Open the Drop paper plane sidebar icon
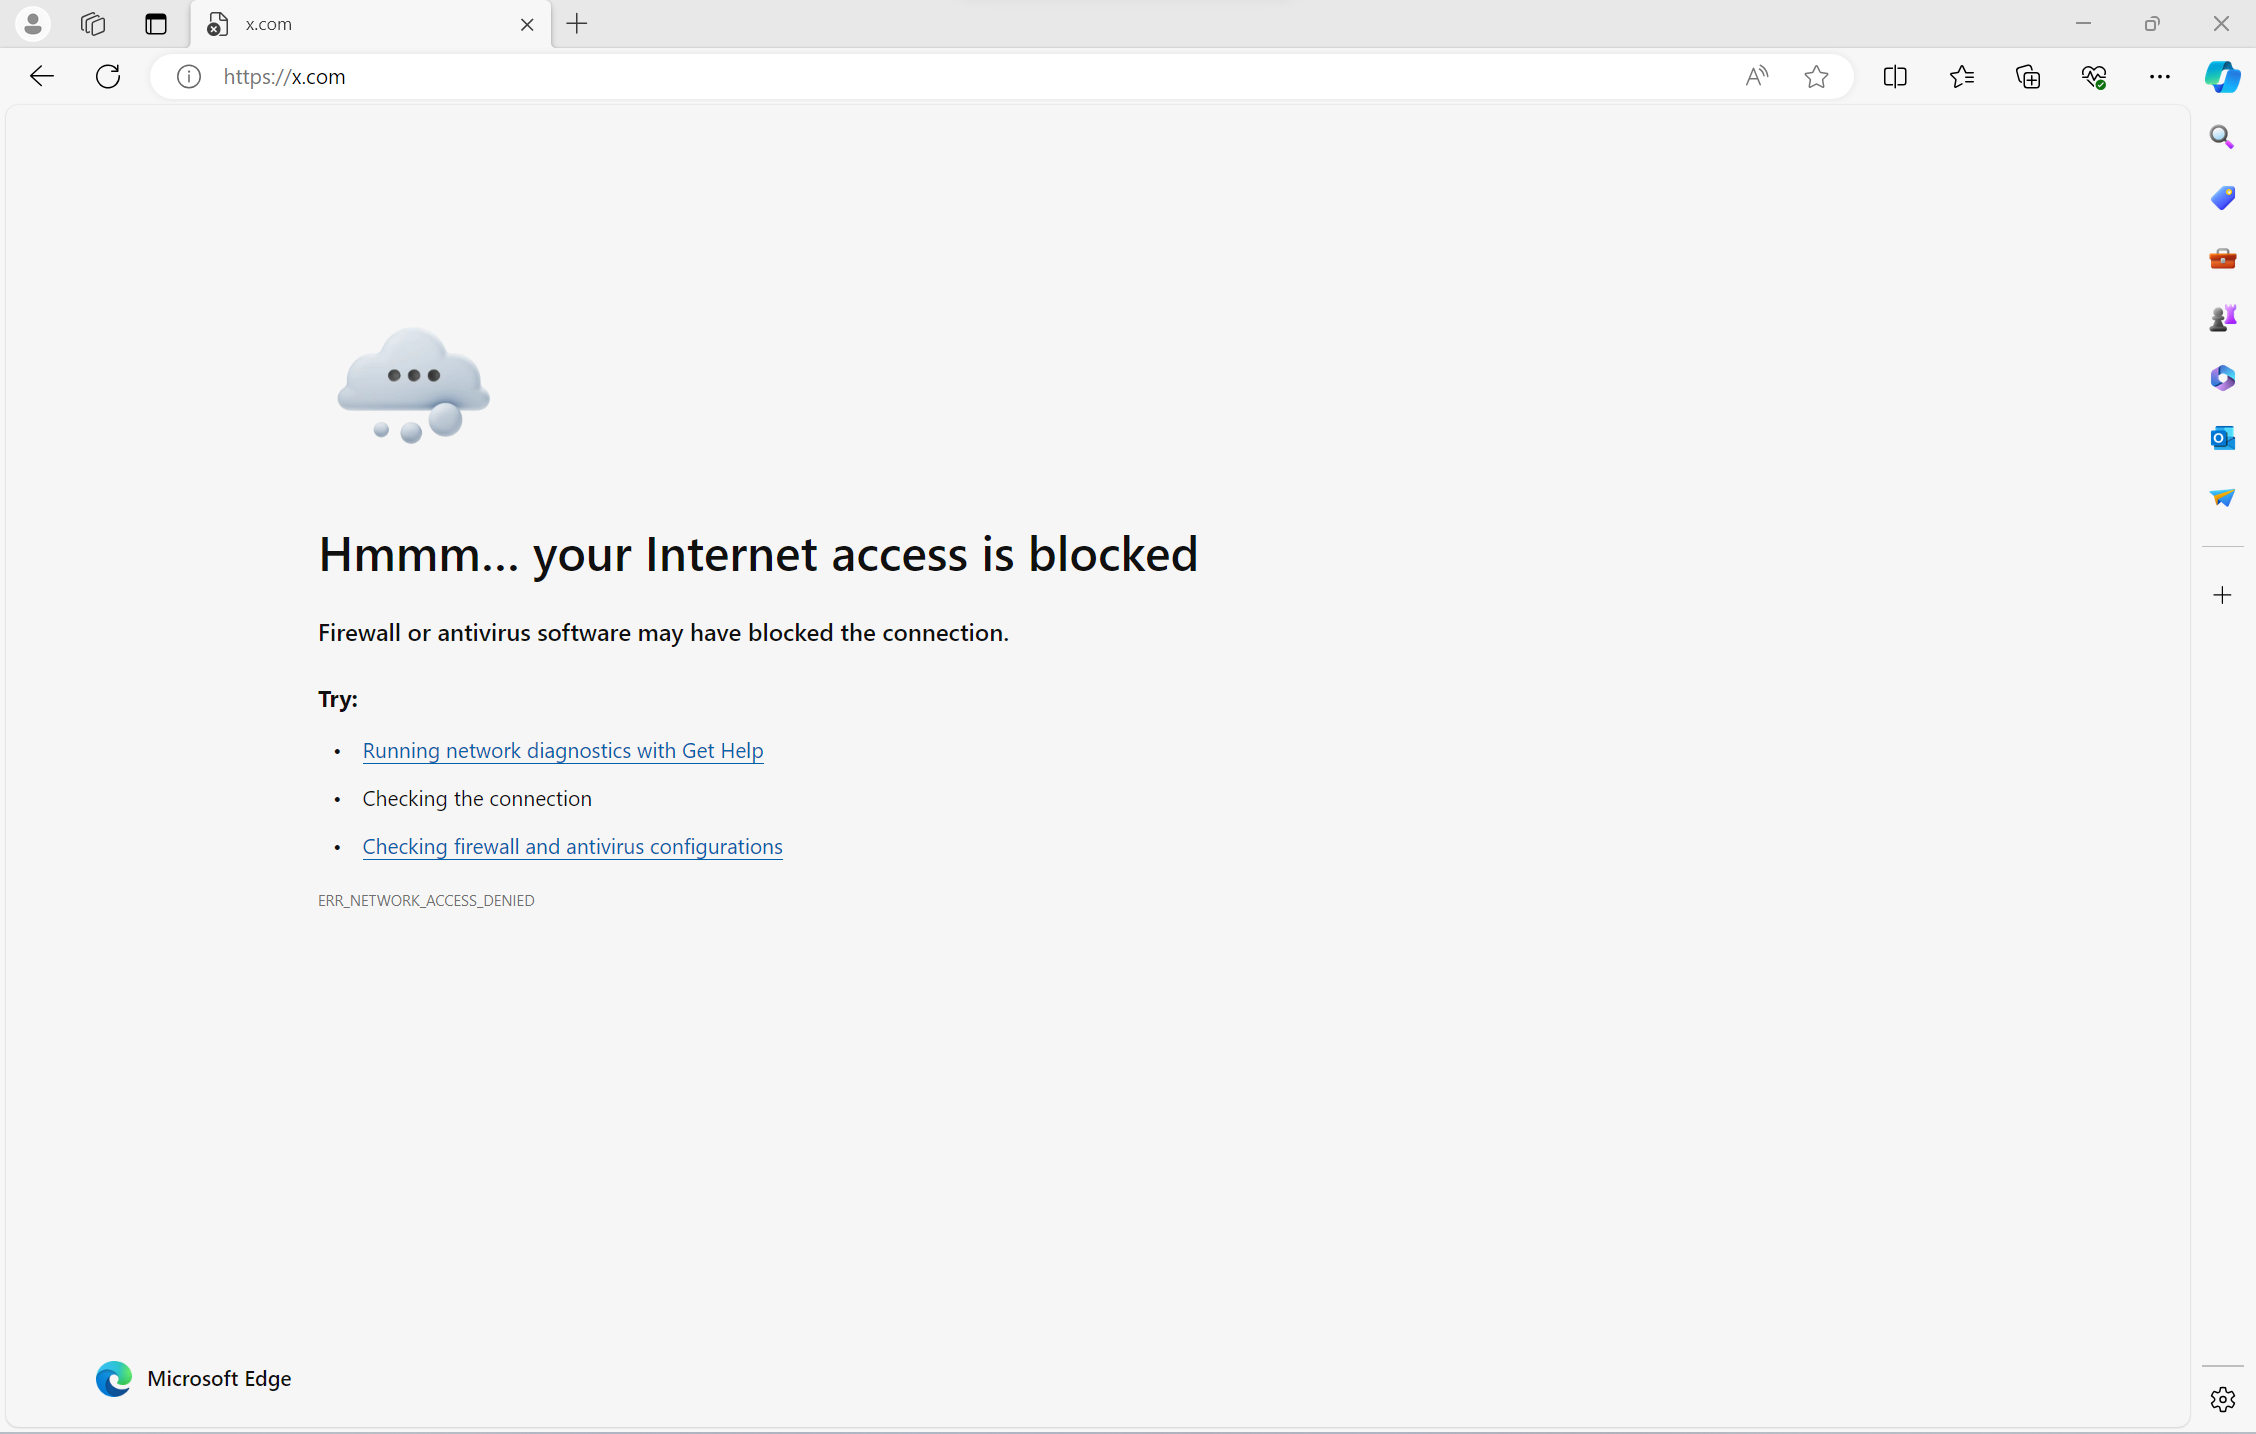The width and height of the screenshot is (2256, 1434). pos(2222,498)
